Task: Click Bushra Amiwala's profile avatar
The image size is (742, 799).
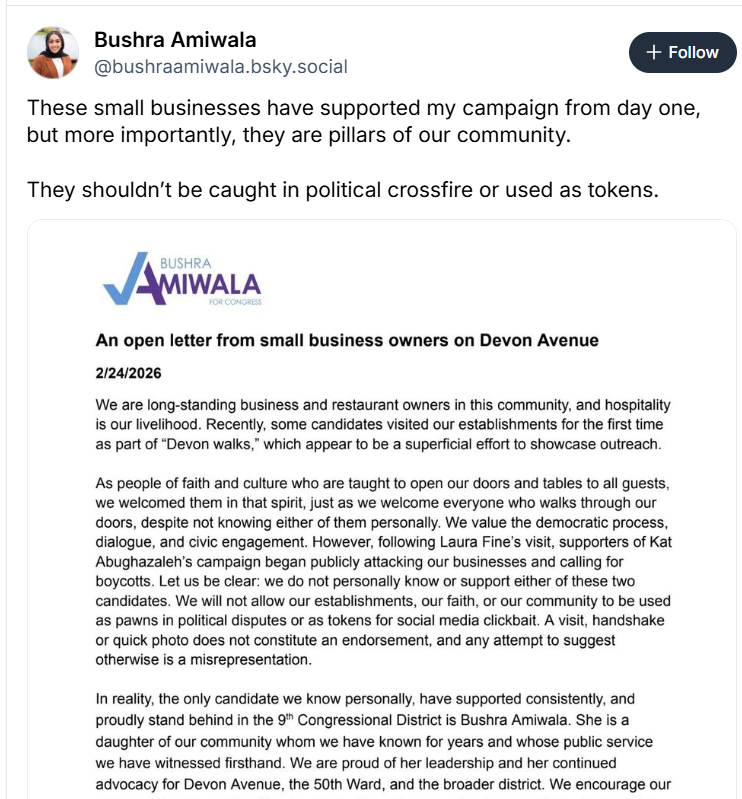Action: 53,53
